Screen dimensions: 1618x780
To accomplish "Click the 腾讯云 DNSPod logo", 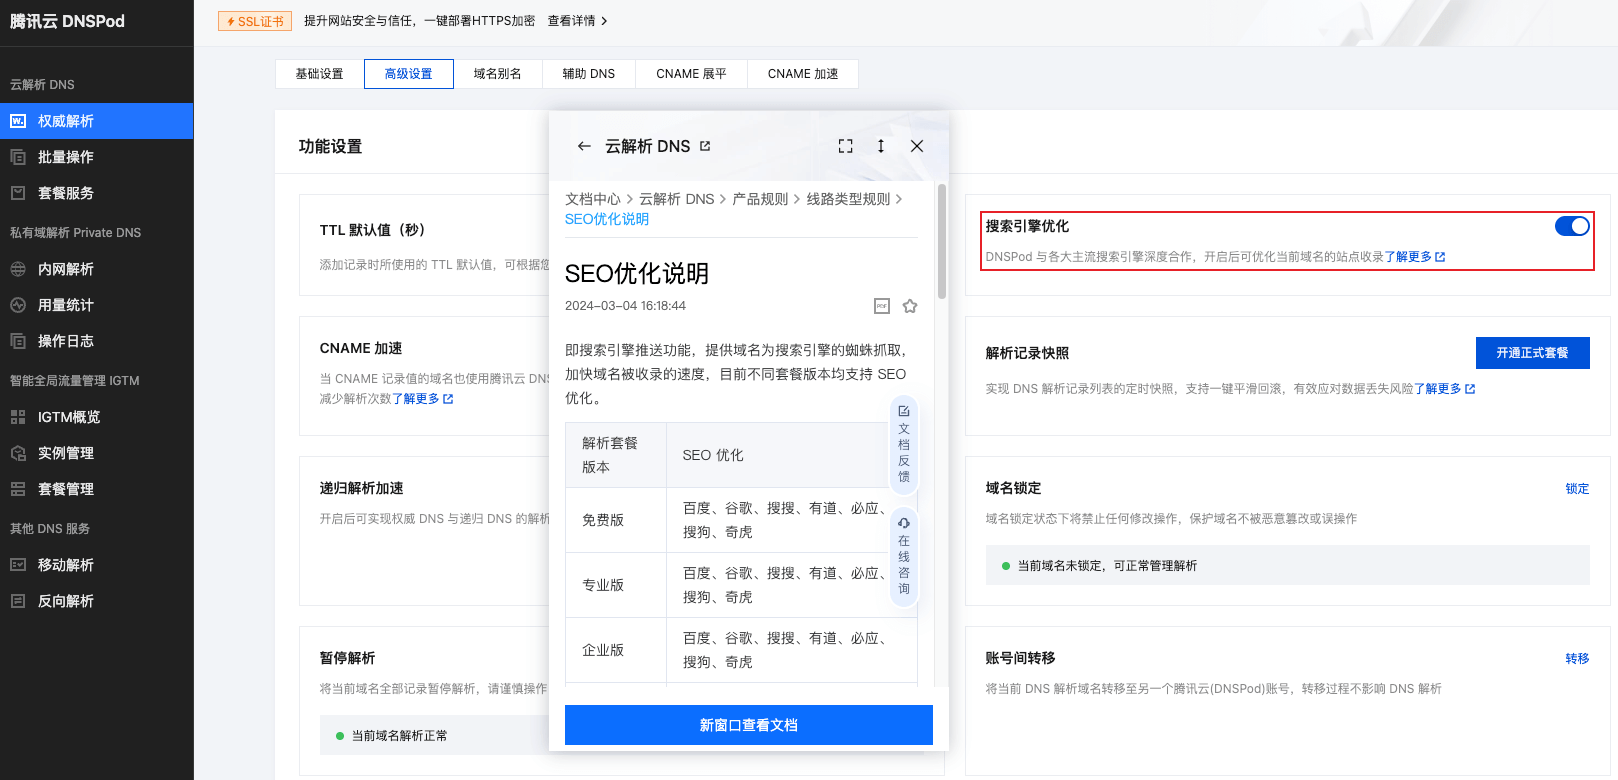I will 67,21.
